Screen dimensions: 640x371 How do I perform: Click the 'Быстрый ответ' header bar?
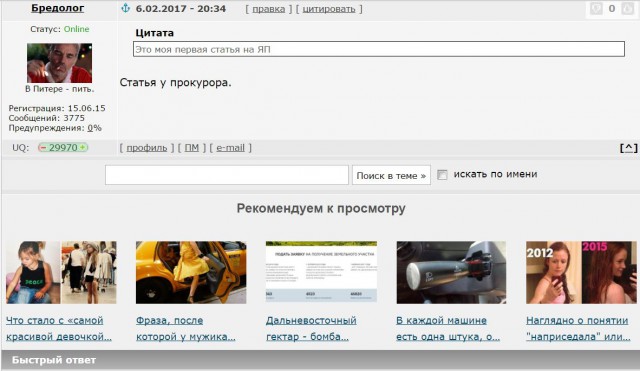tap(320, 360)
